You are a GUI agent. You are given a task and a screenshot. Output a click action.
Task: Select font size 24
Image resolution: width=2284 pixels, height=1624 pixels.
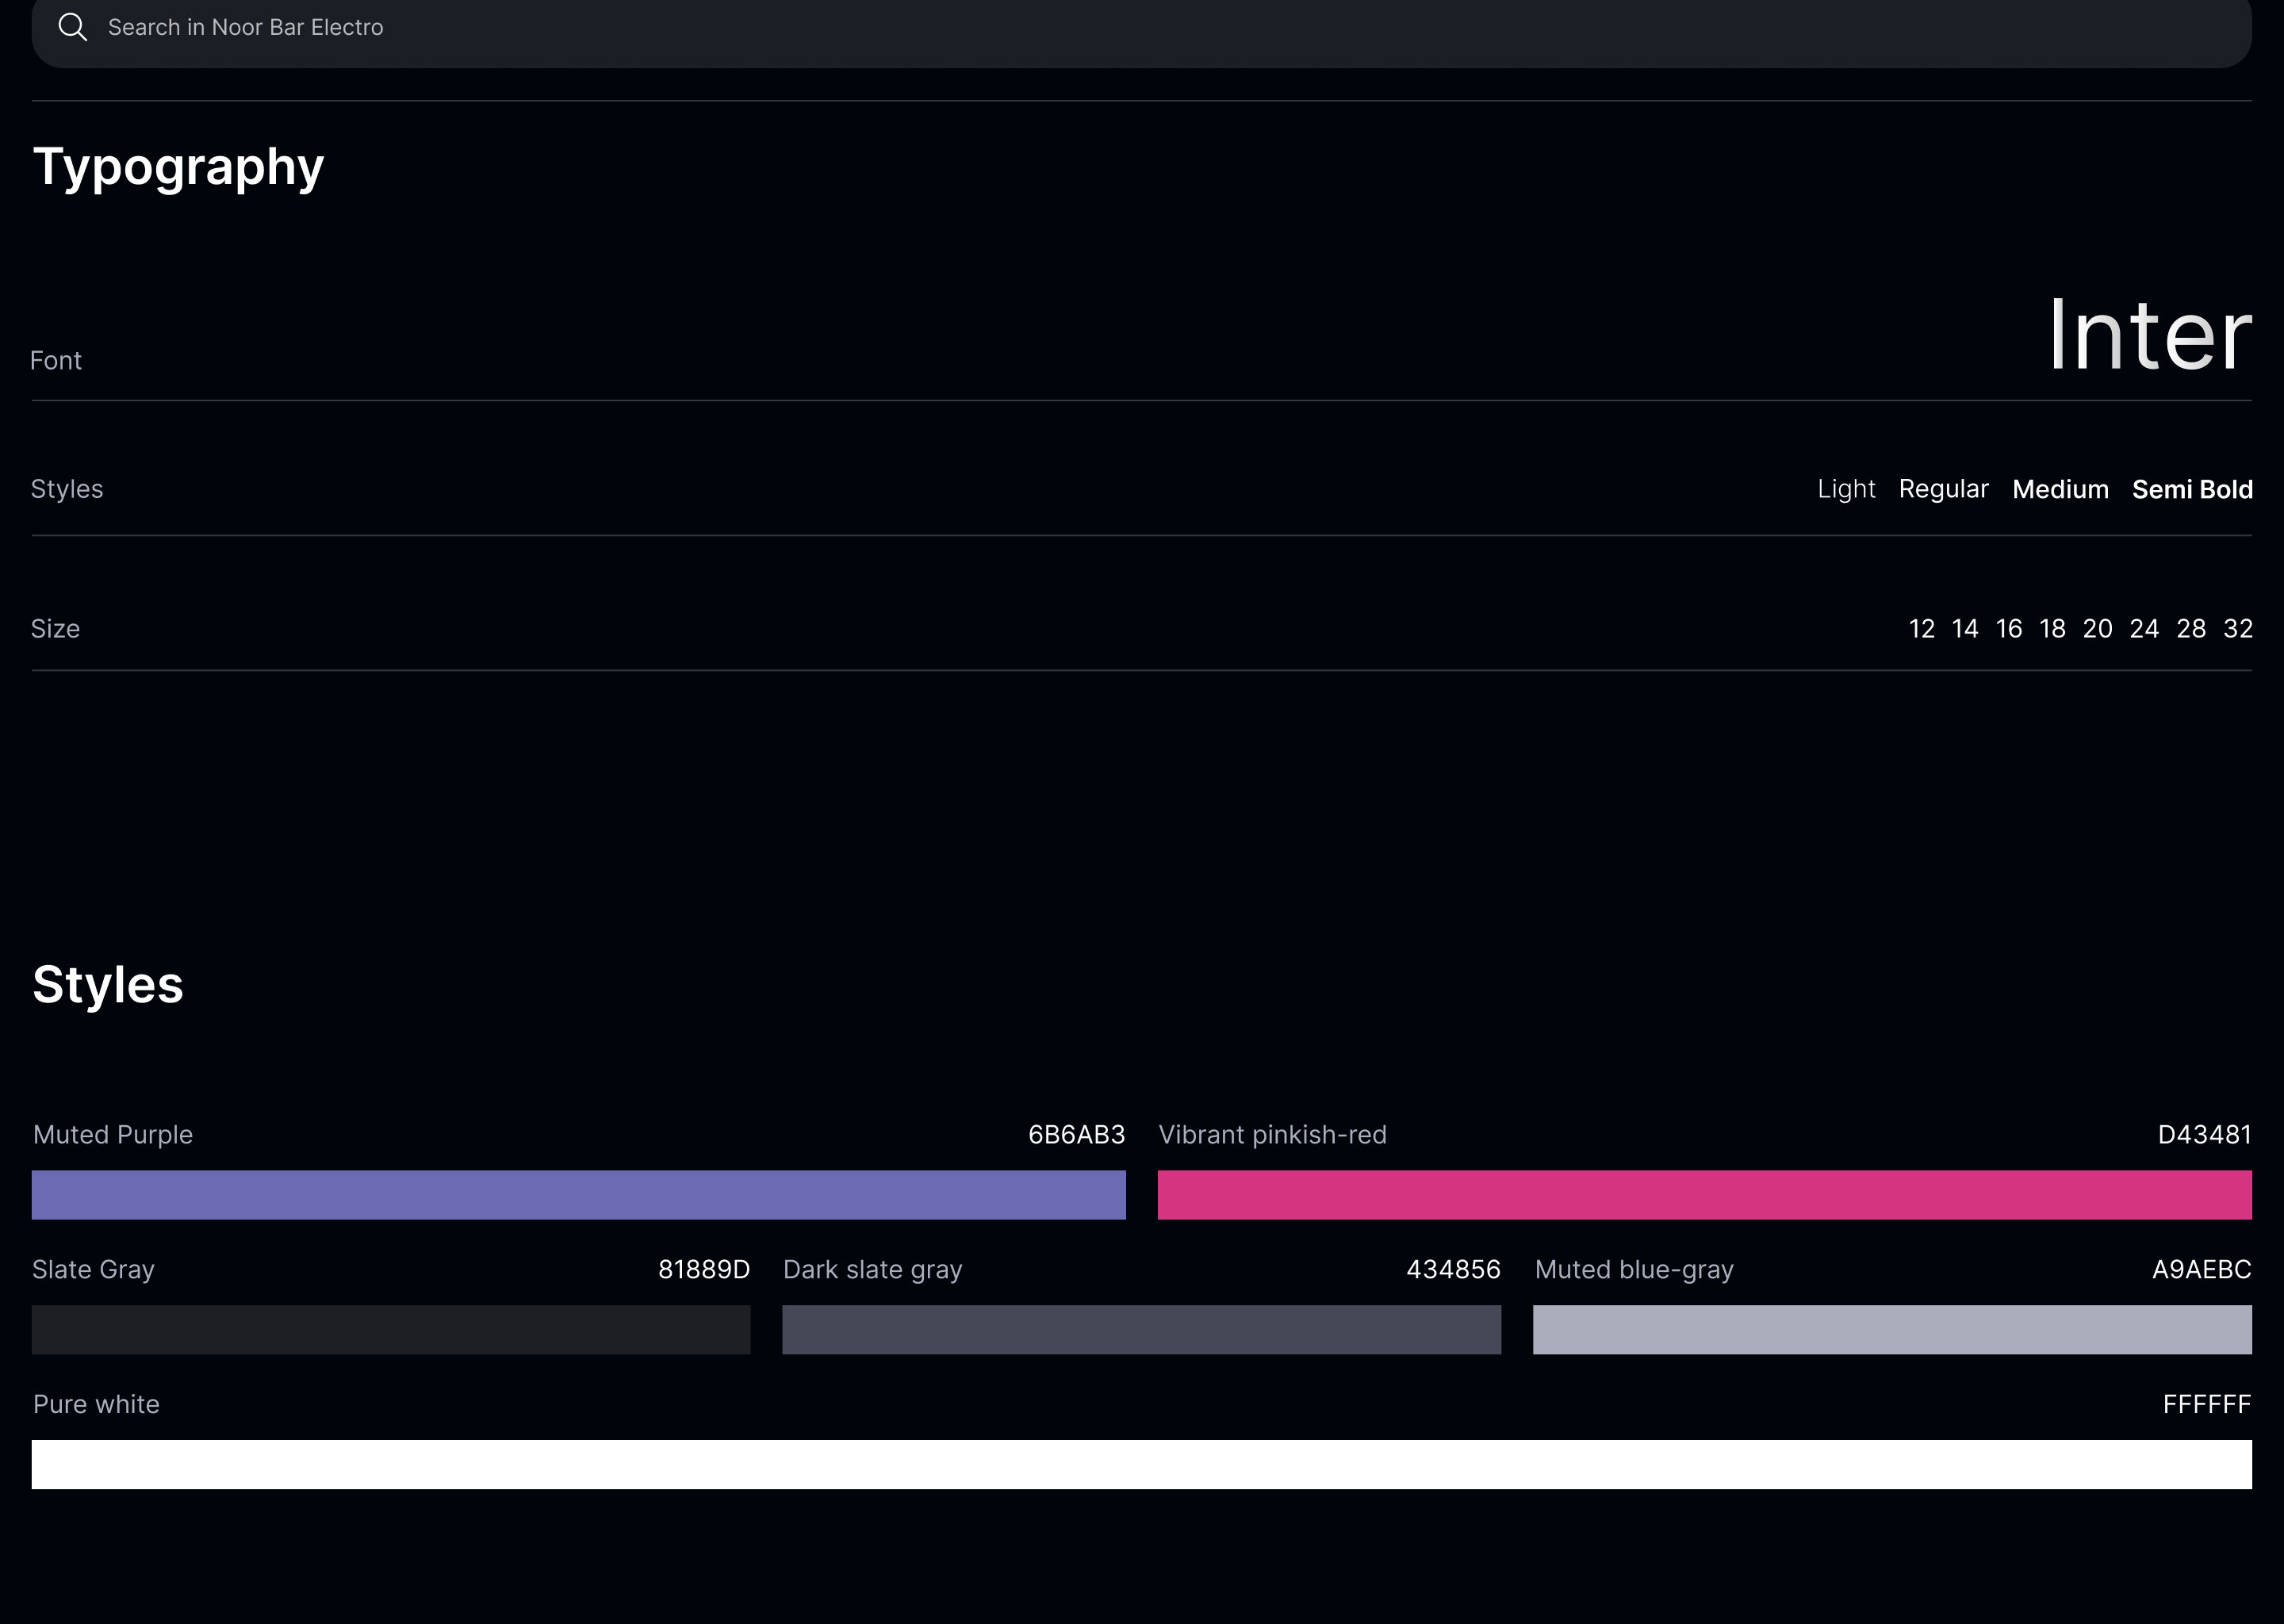point(2143,629)
